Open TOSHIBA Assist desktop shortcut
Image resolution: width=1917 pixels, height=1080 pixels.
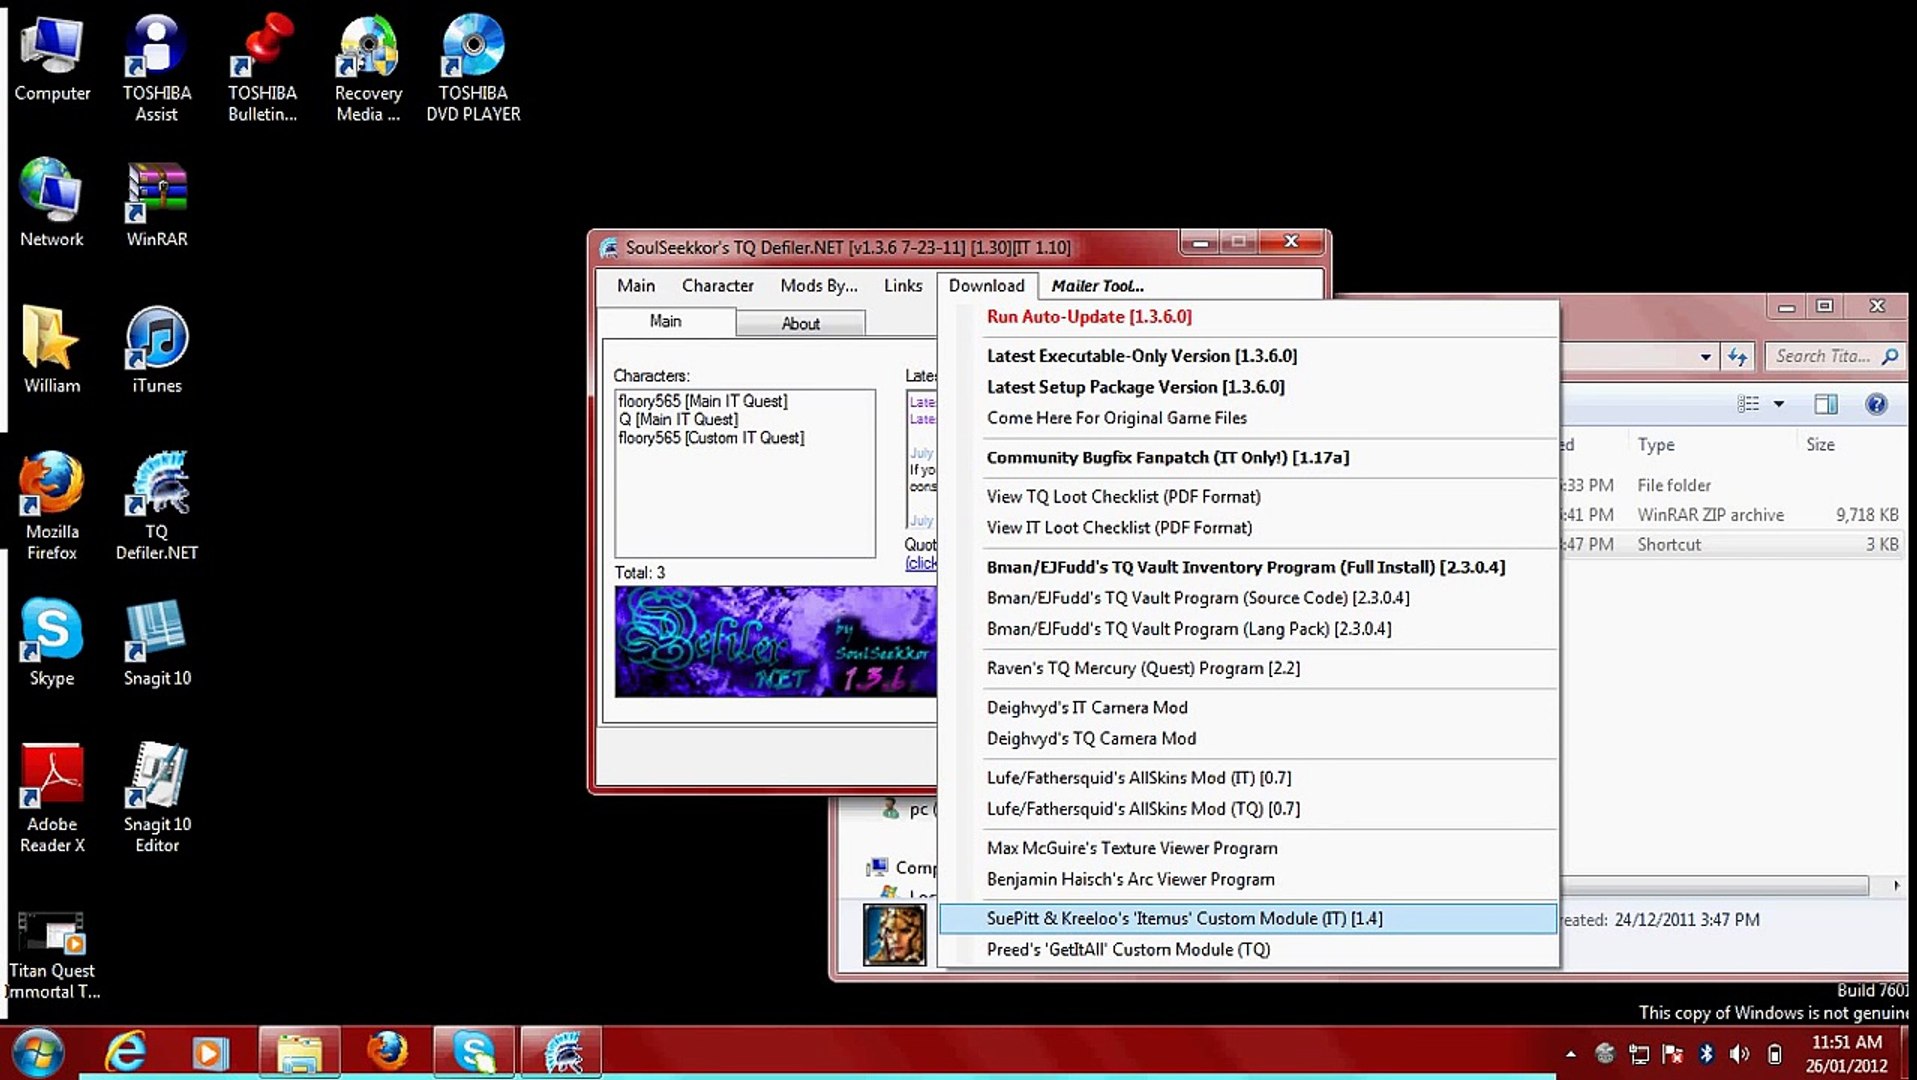coord(157,68)
